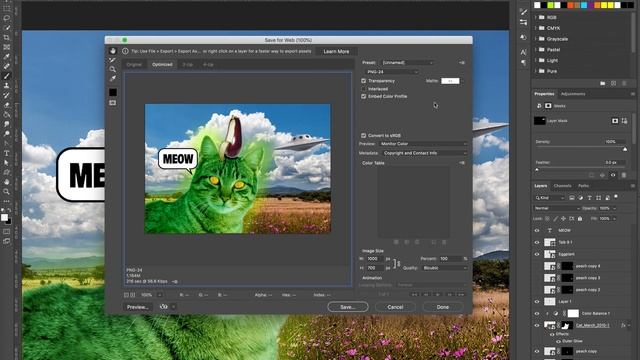Switch to the 4-Up tab
Viewport: 640px width, 360px height.
(x=208, y=64)
